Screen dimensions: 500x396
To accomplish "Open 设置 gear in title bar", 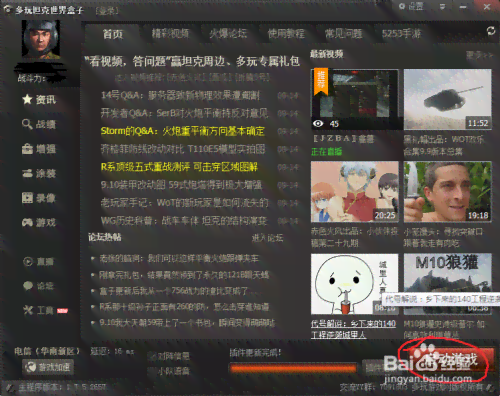I will coord(411,6).
